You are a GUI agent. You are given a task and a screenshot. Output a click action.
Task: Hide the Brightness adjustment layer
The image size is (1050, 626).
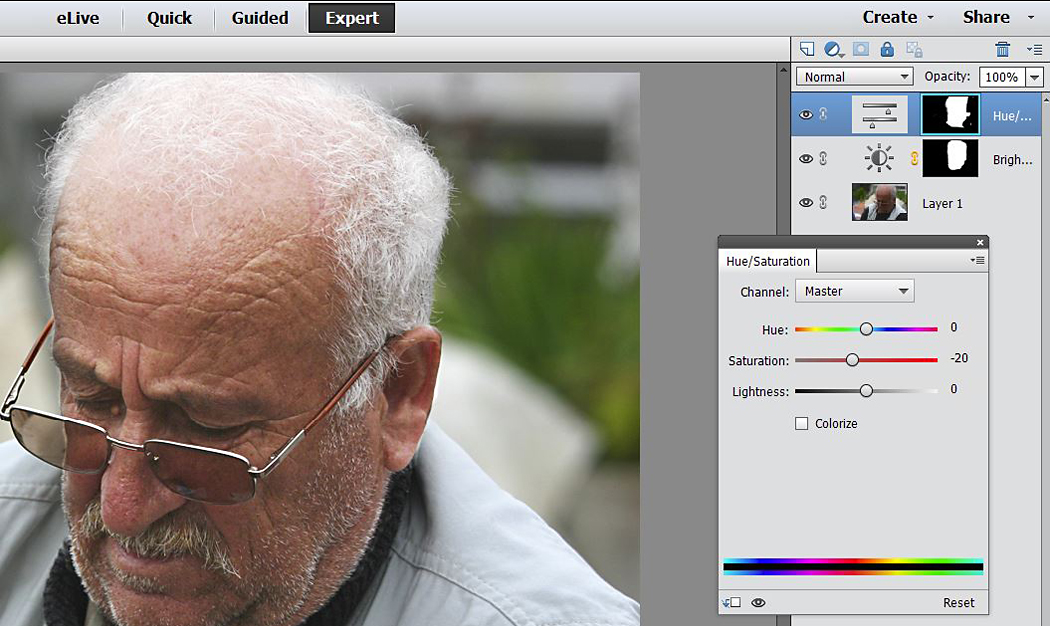pyautogui.click(x=806, y=159)
